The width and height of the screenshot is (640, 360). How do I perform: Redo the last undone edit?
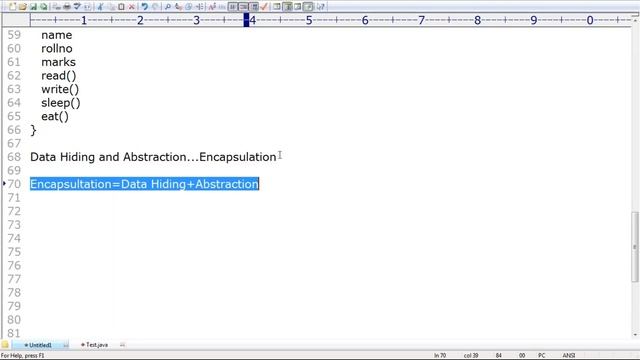[155, 7]
